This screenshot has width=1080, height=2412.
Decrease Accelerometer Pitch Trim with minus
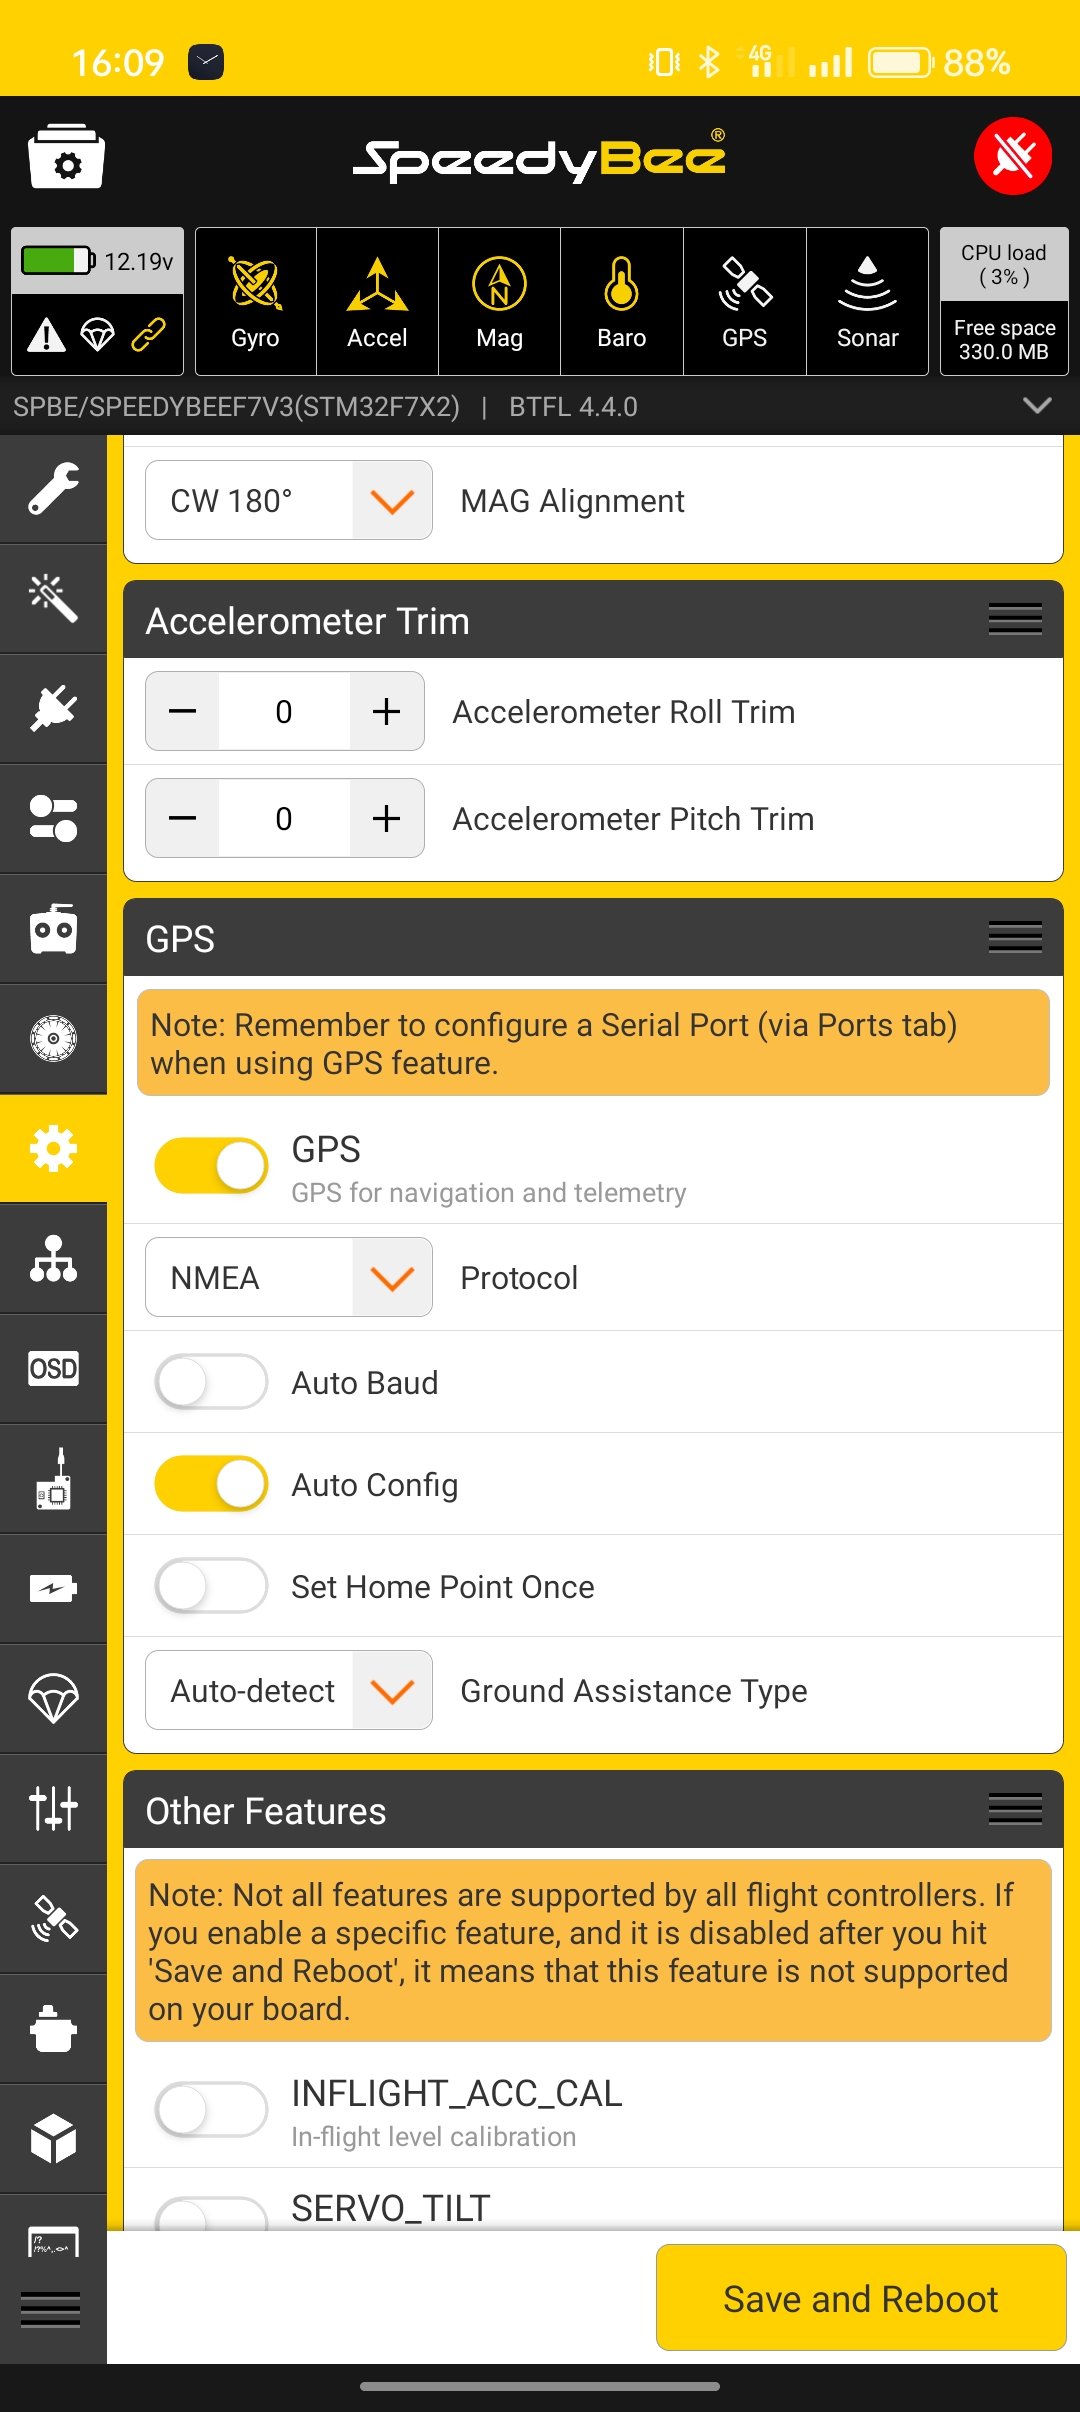(x=183, y=818)
